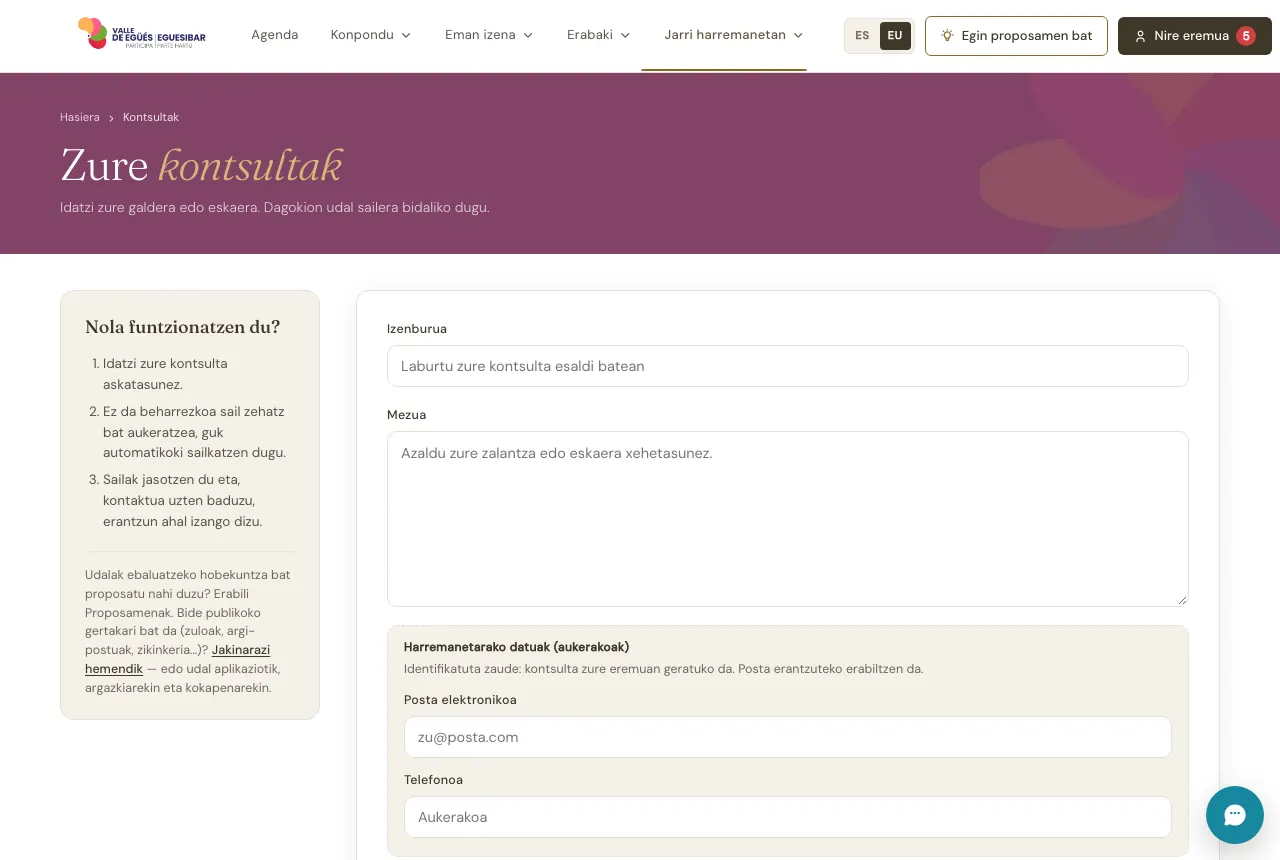The height and width of the screenshot is (860, 1280).
Task: Expand the Jarri harremanetan dropdown menu
Action: [734, 35]
